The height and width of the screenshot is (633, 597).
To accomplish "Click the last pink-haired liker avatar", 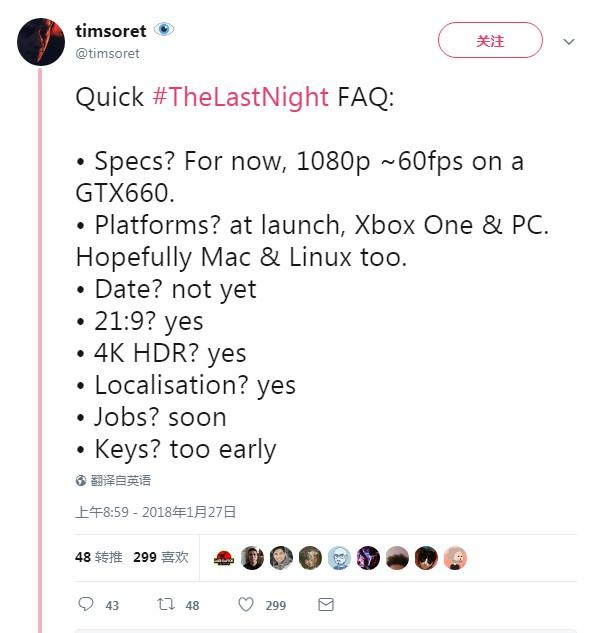I will click(455, 558).
